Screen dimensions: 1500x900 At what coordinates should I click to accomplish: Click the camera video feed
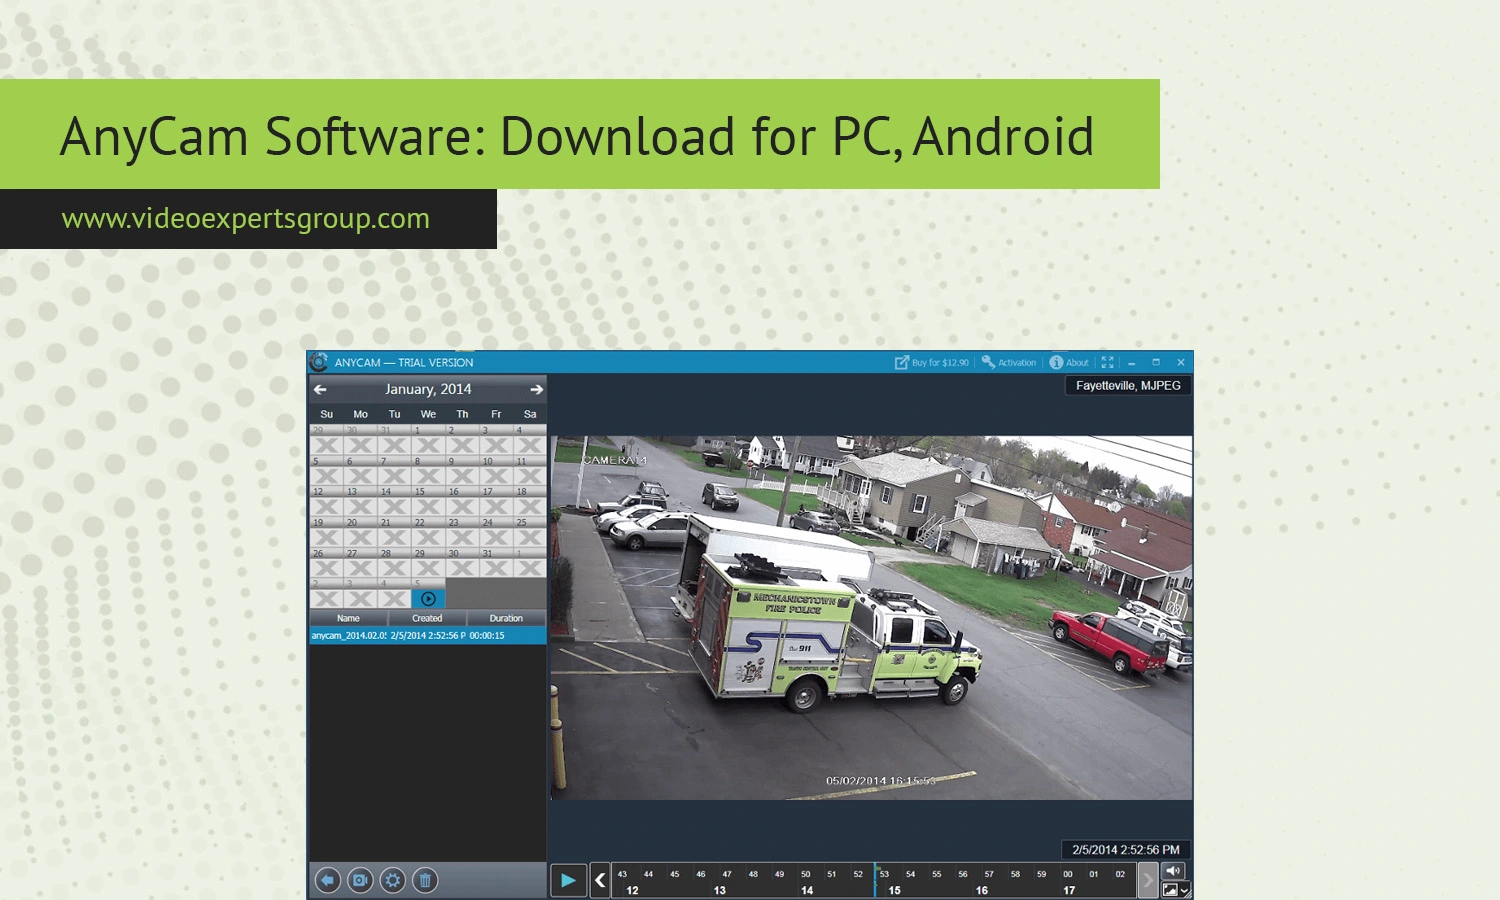coord(871,617)
